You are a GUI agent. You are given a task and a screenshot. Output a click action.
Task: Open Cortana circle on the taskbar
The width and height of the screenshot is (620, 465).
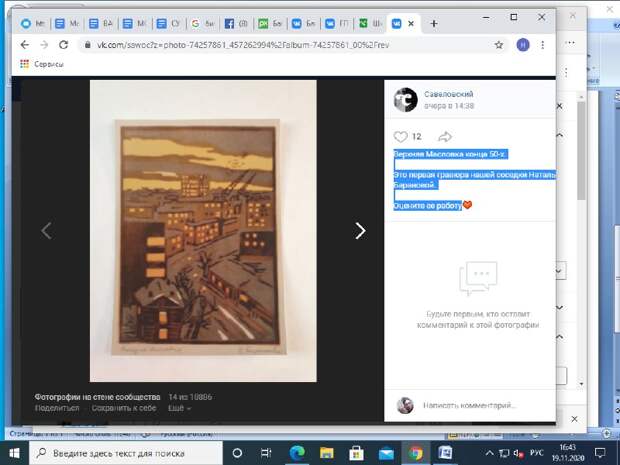coord(237,453)
